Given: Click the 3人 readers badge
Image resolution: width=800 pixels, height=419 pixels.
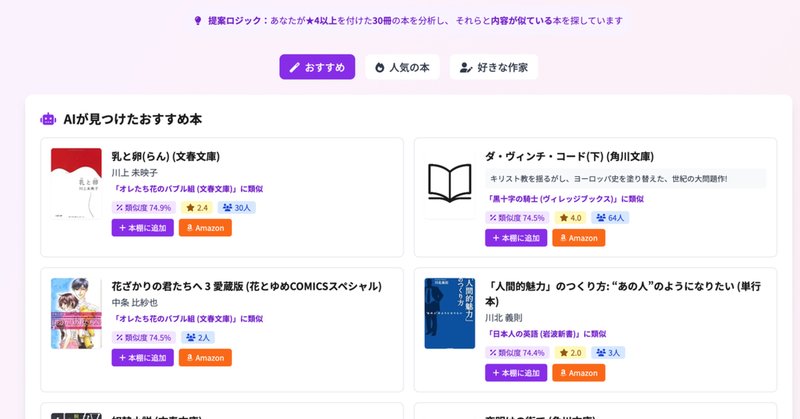Looking at the screenshot, I should (608, 353).
